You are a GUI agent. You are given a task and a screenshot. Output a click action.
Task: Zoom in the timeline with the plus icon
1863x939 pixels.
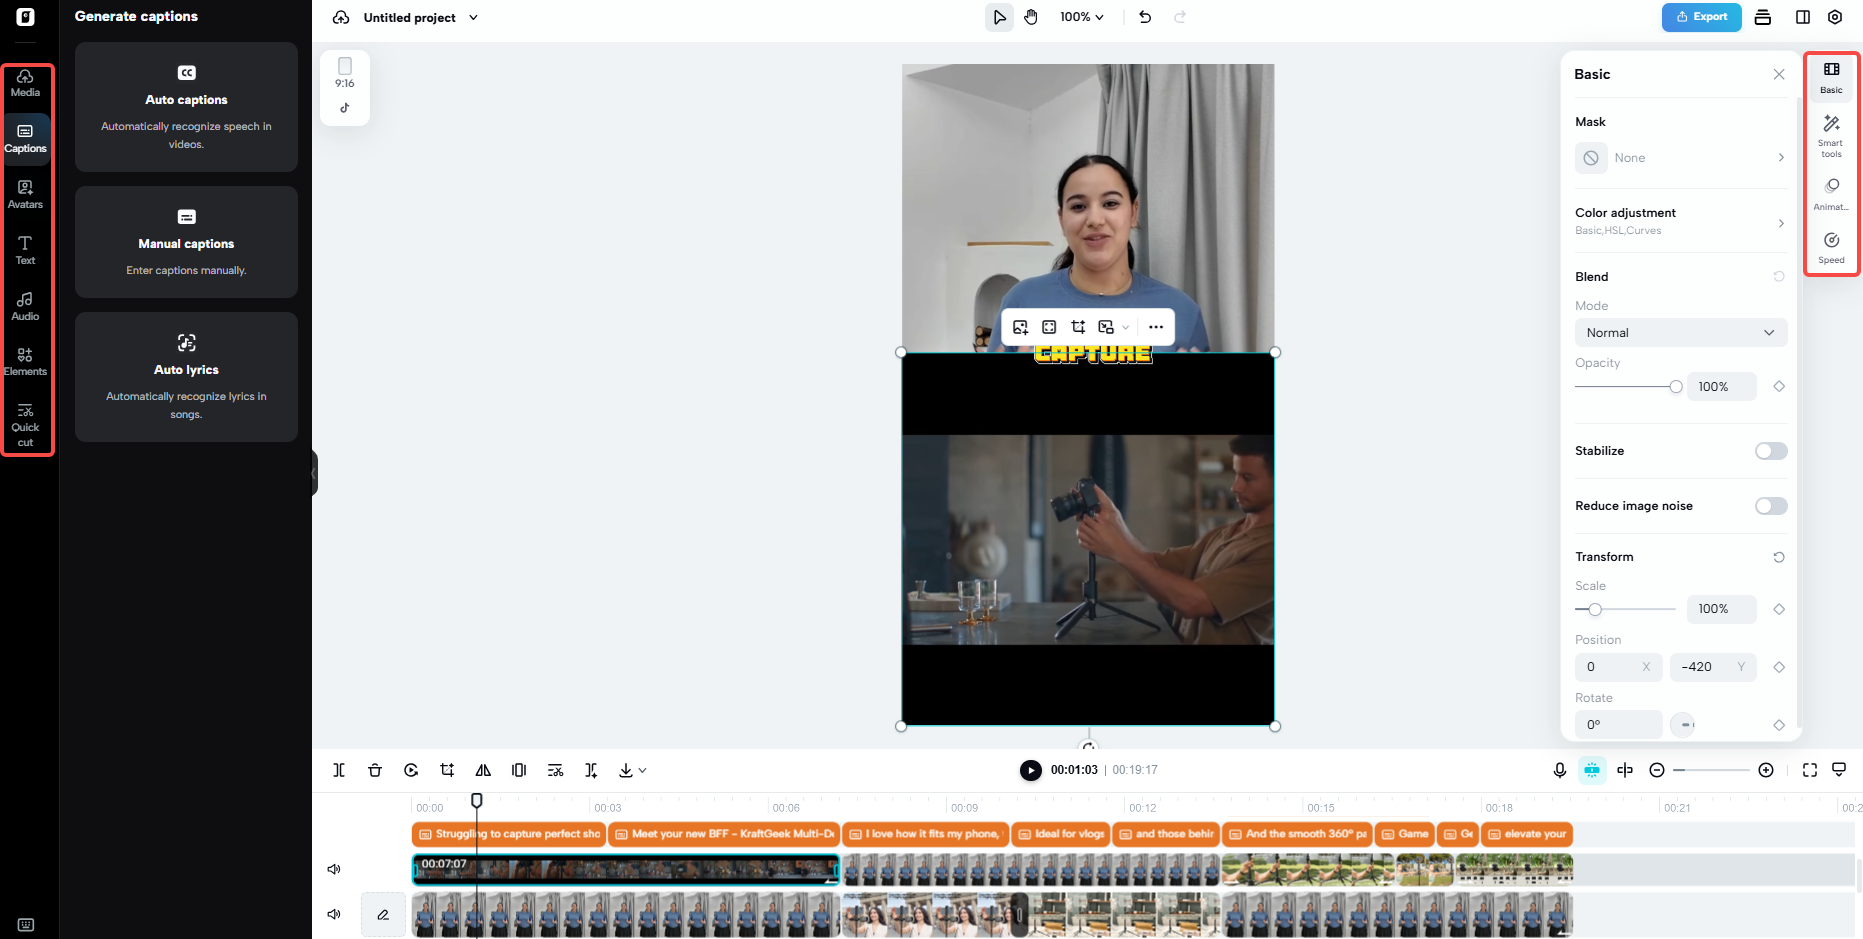coord(1766,770)
